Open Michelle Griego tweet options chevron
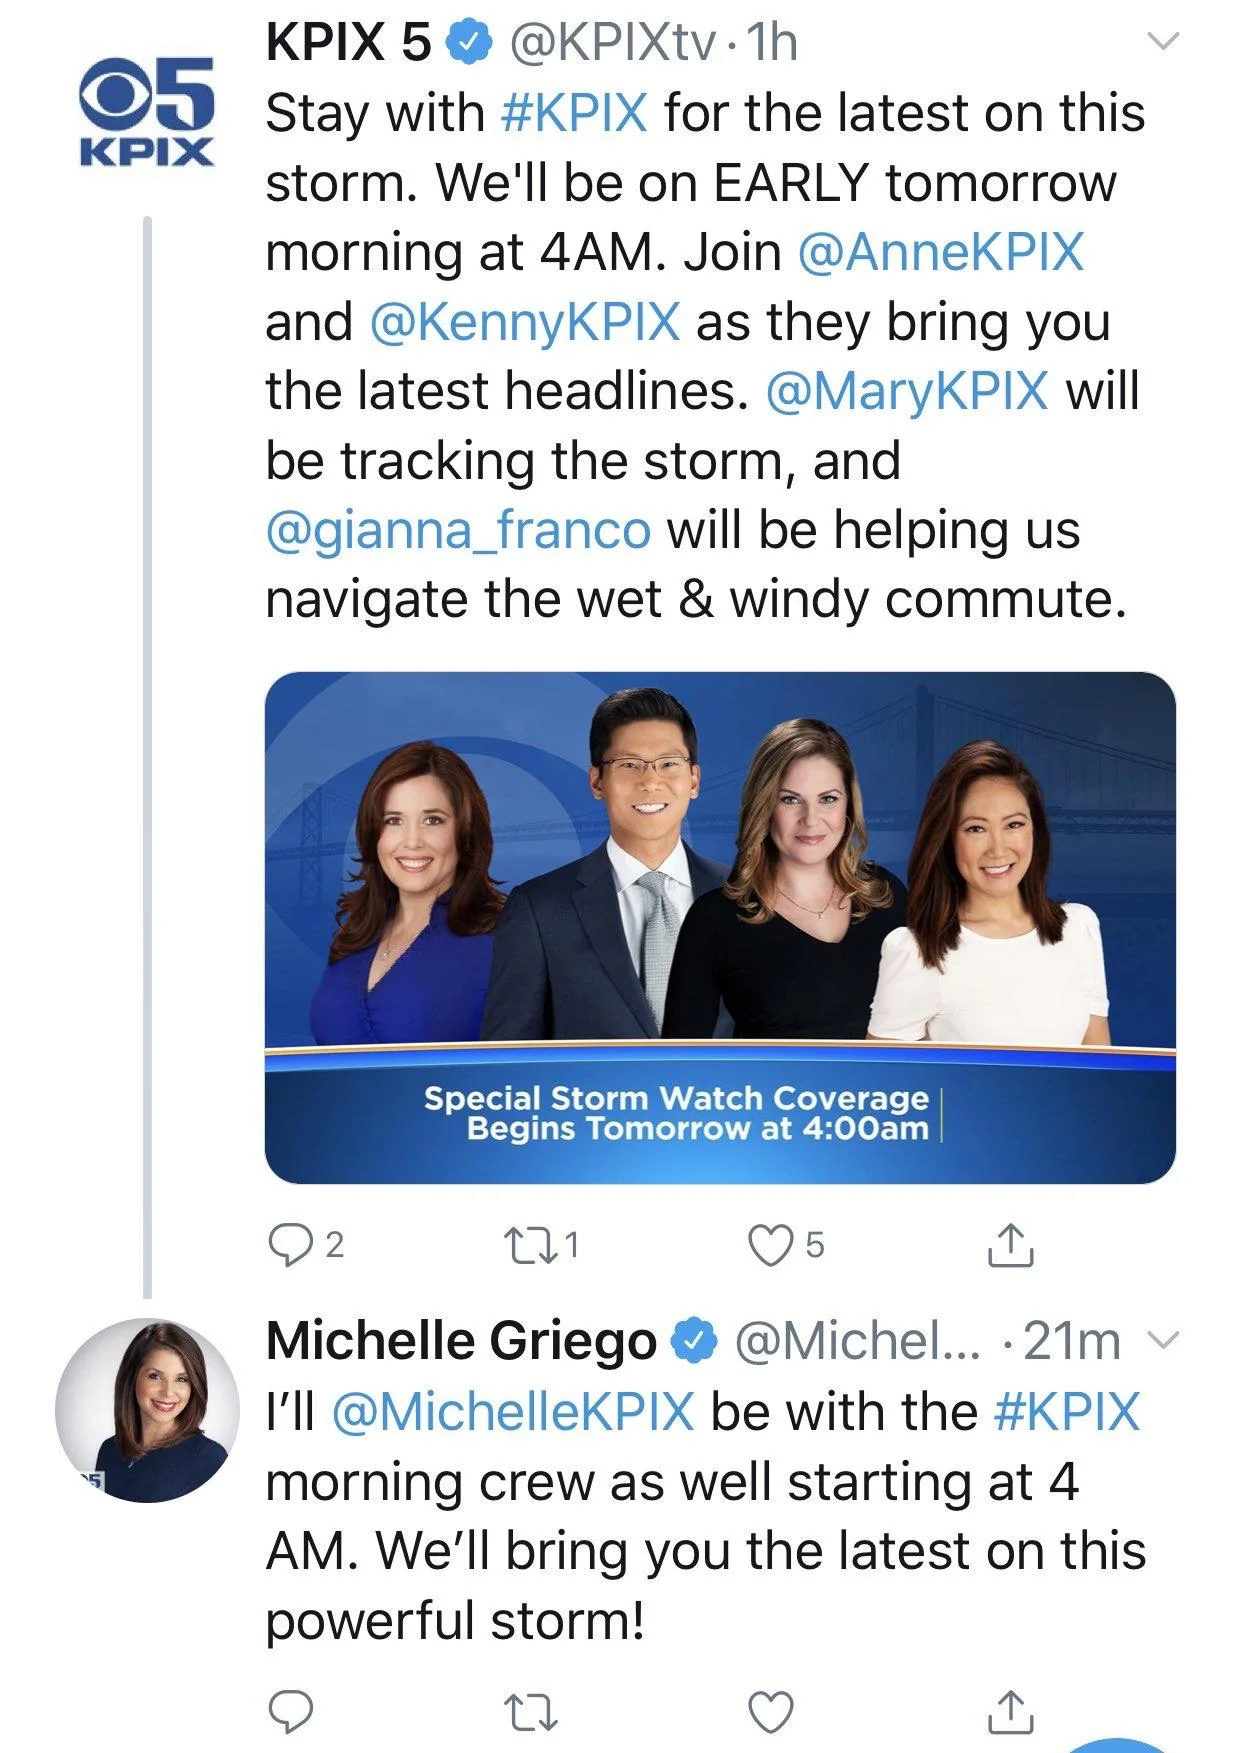 1163,1339
